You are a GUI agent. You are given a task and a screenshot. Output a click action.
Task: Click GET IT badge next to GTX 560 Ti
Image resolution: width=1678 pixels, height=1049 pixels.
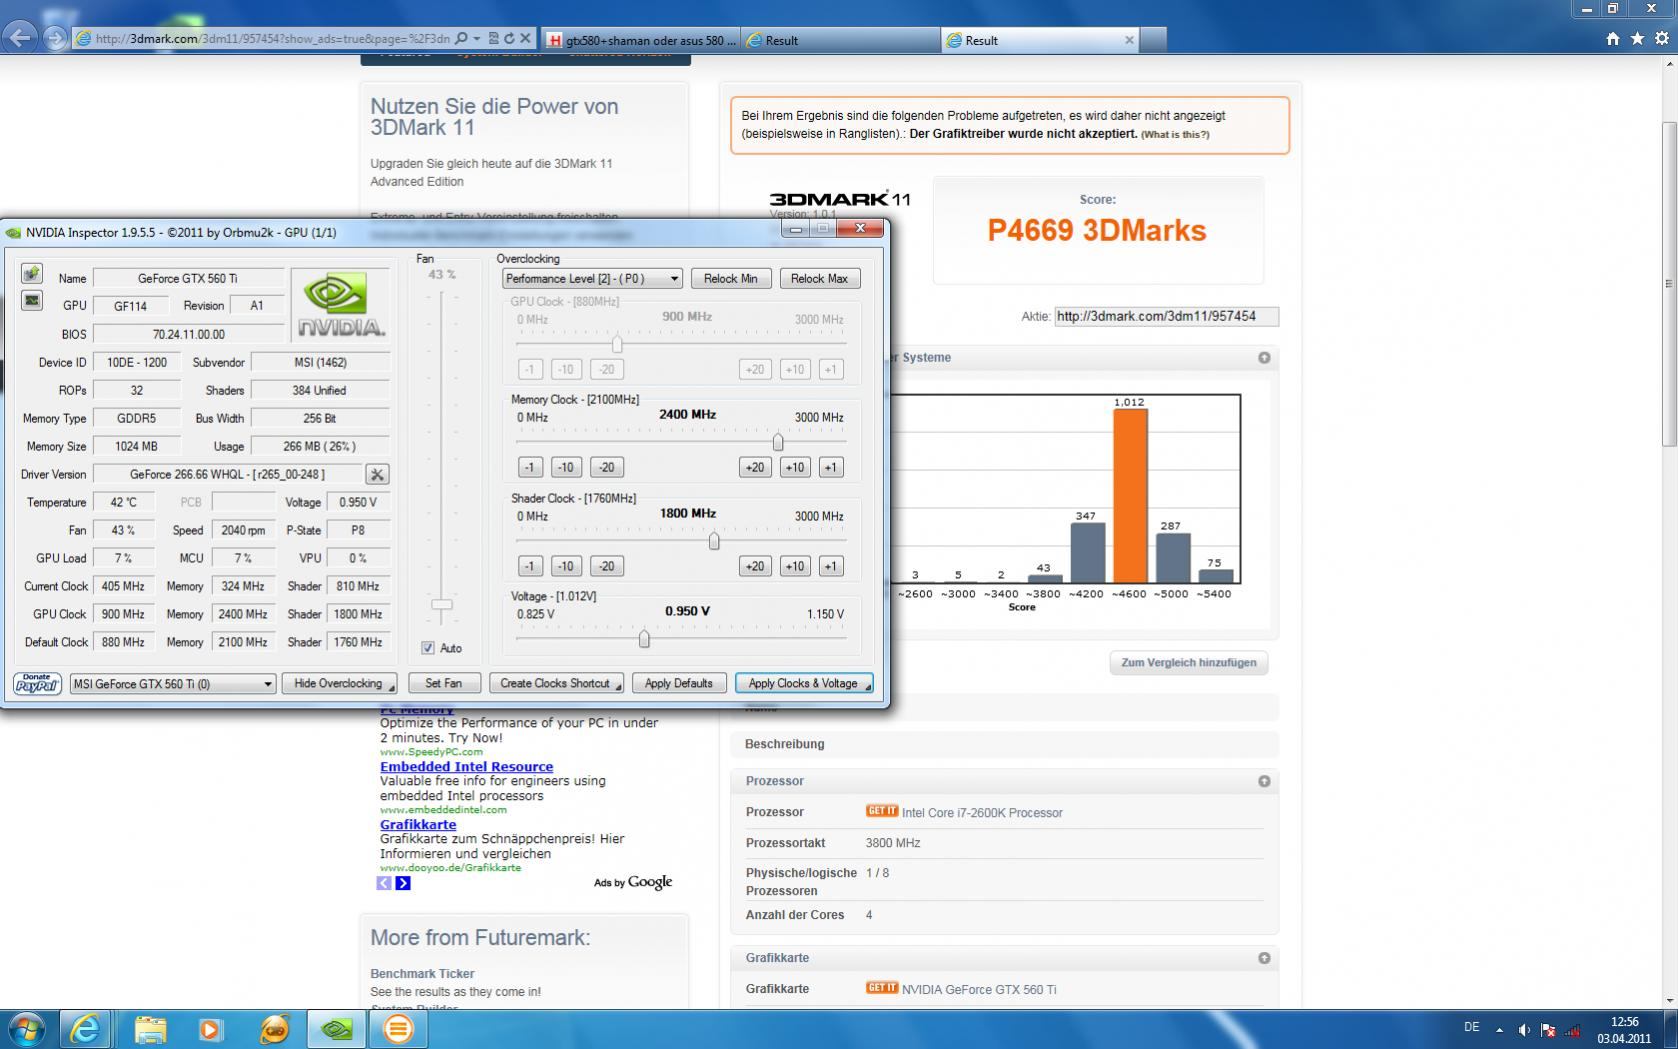point(881,988)
